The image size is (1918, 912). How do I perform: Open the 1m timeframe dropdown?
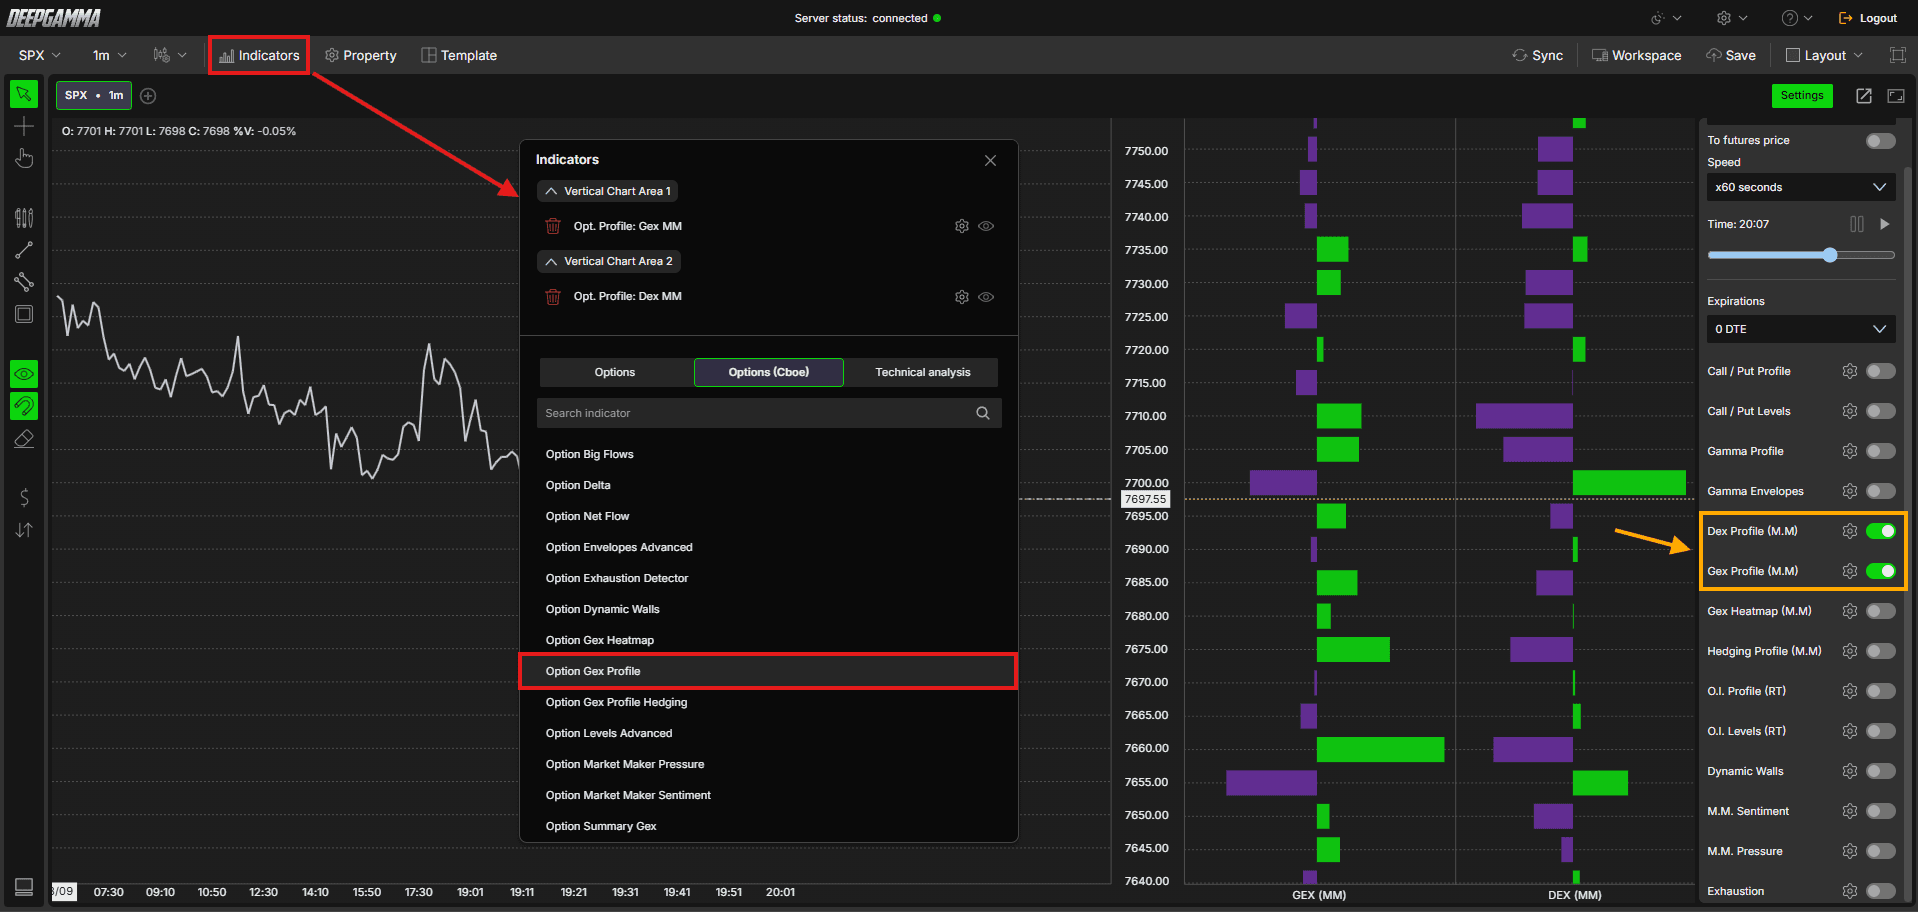pyautogui.click(x=110, y=55)
